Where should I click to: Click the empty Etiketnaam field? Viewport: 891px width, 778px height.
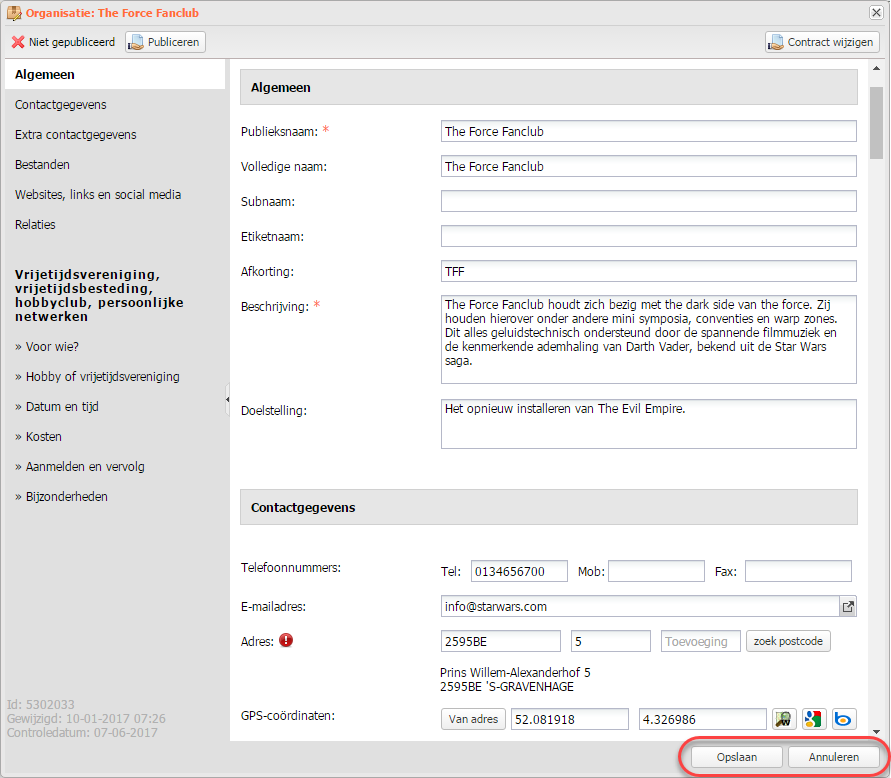pyautogui.click(x=648, y=236)
